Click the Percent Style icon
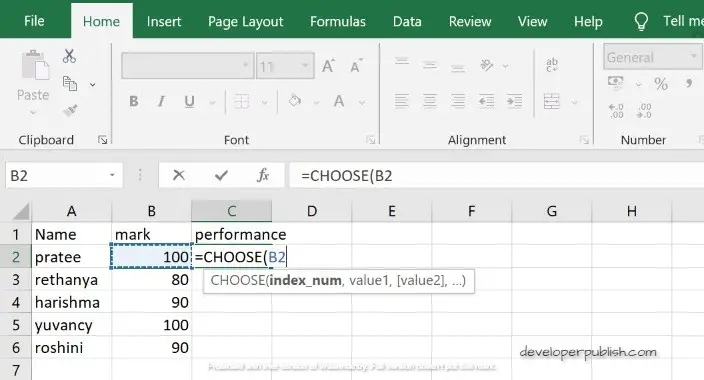The height and width of the screenshot is (380, 704). (661, 84)
